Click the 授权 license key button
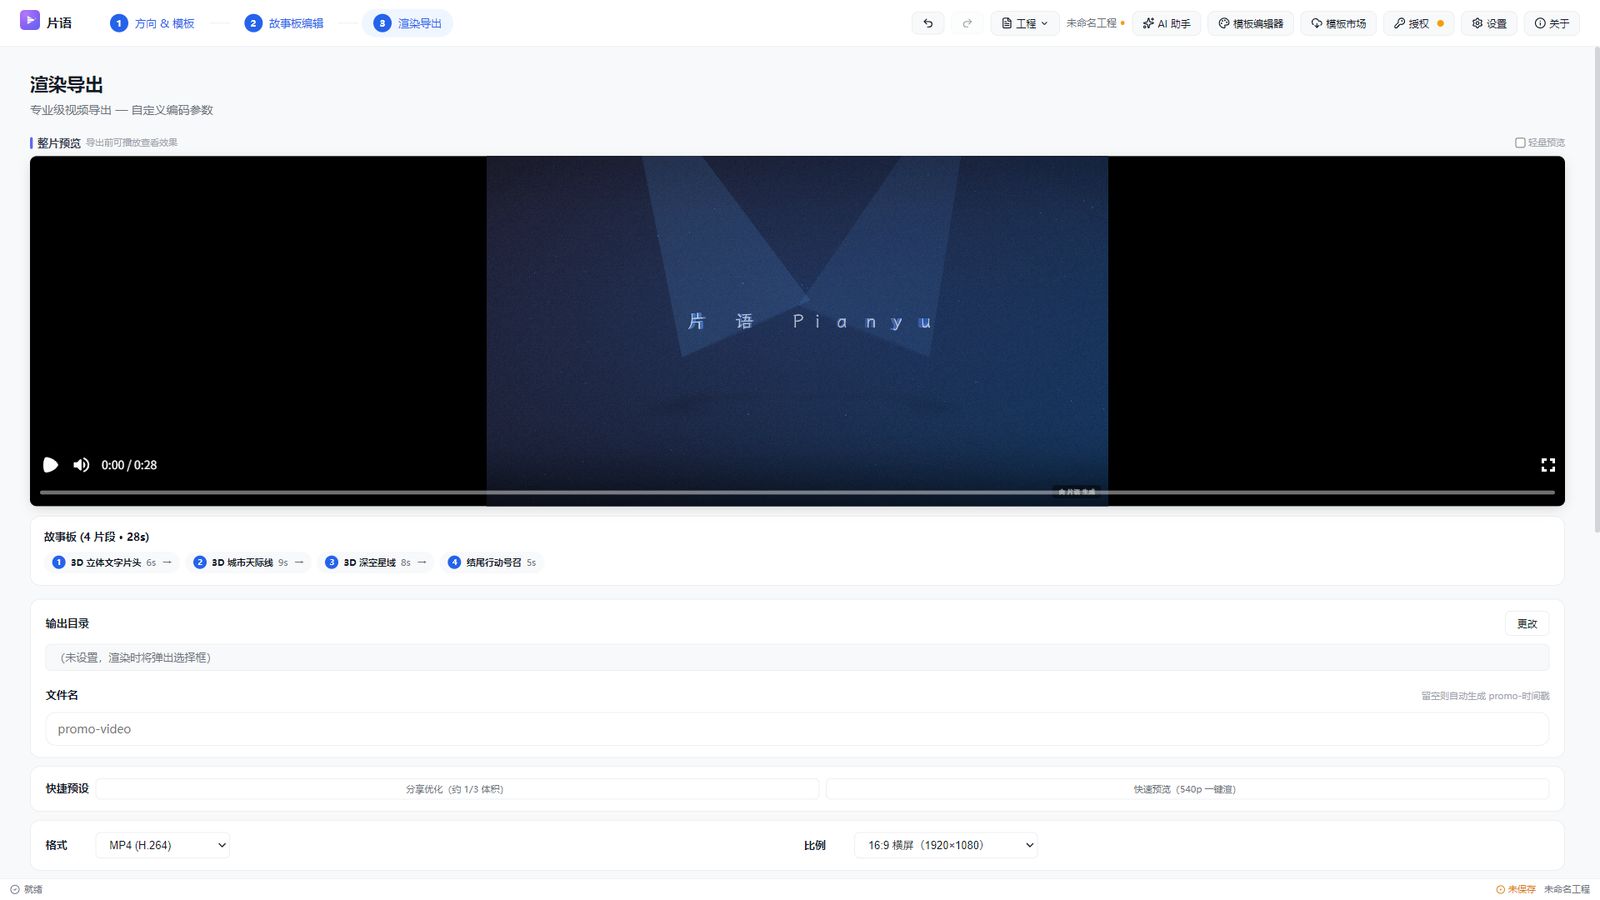 point(1419,23)
